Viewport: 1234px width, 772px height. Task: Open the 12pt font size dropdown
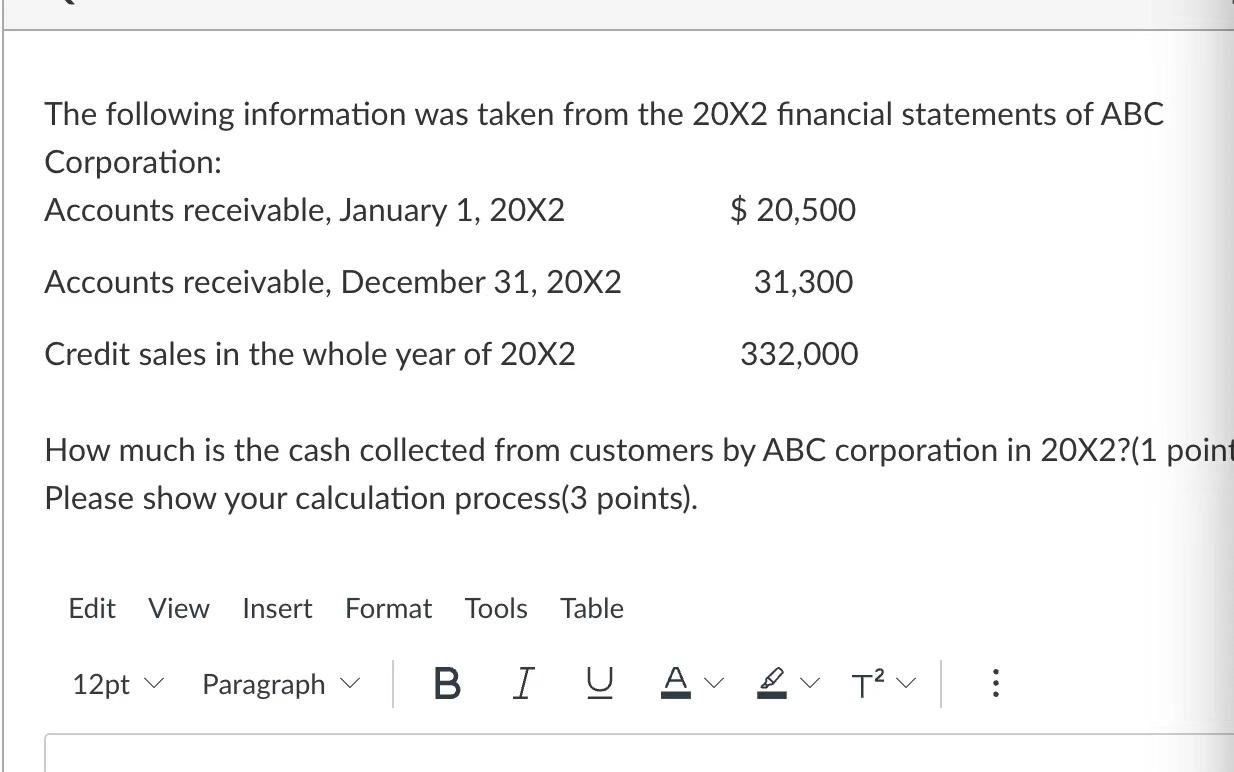click(x=116, y=684)
